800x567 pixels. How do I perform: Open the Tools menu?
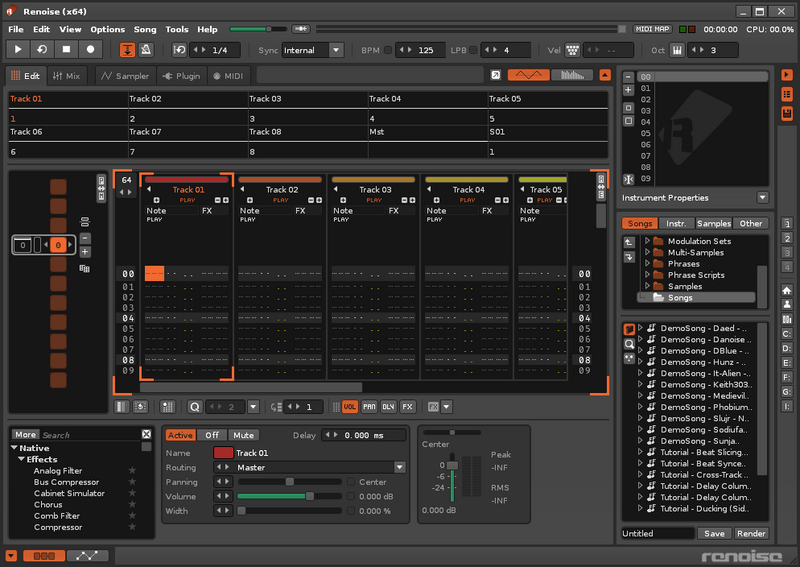pyautogui.click(x=176, y=30)
